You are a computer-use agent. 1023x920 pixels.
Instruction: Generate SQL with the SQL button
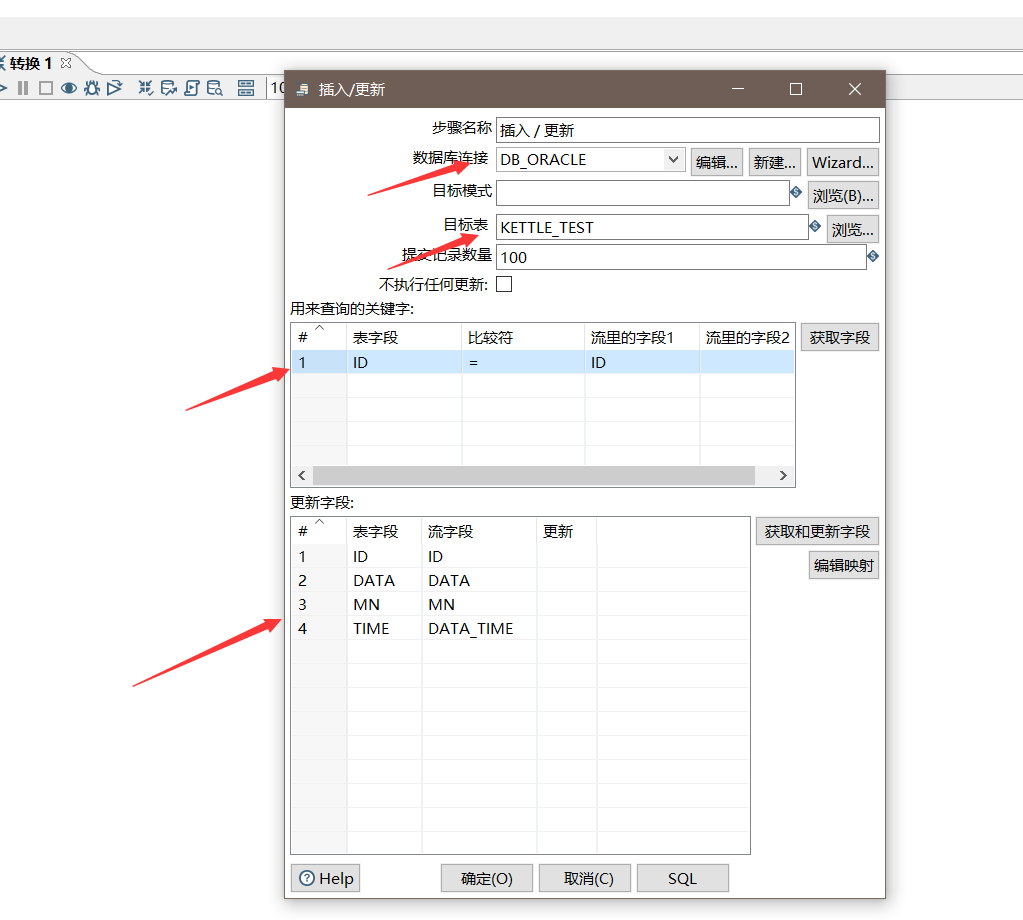(x=682, y=877)
